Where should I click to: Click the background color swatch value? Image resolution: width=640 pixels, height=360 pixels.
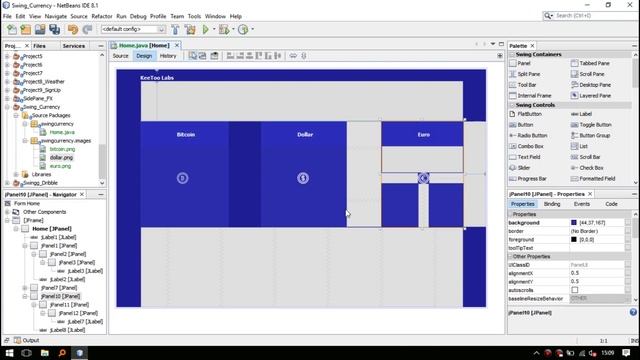pyautogui.click(x=574, y=222)
